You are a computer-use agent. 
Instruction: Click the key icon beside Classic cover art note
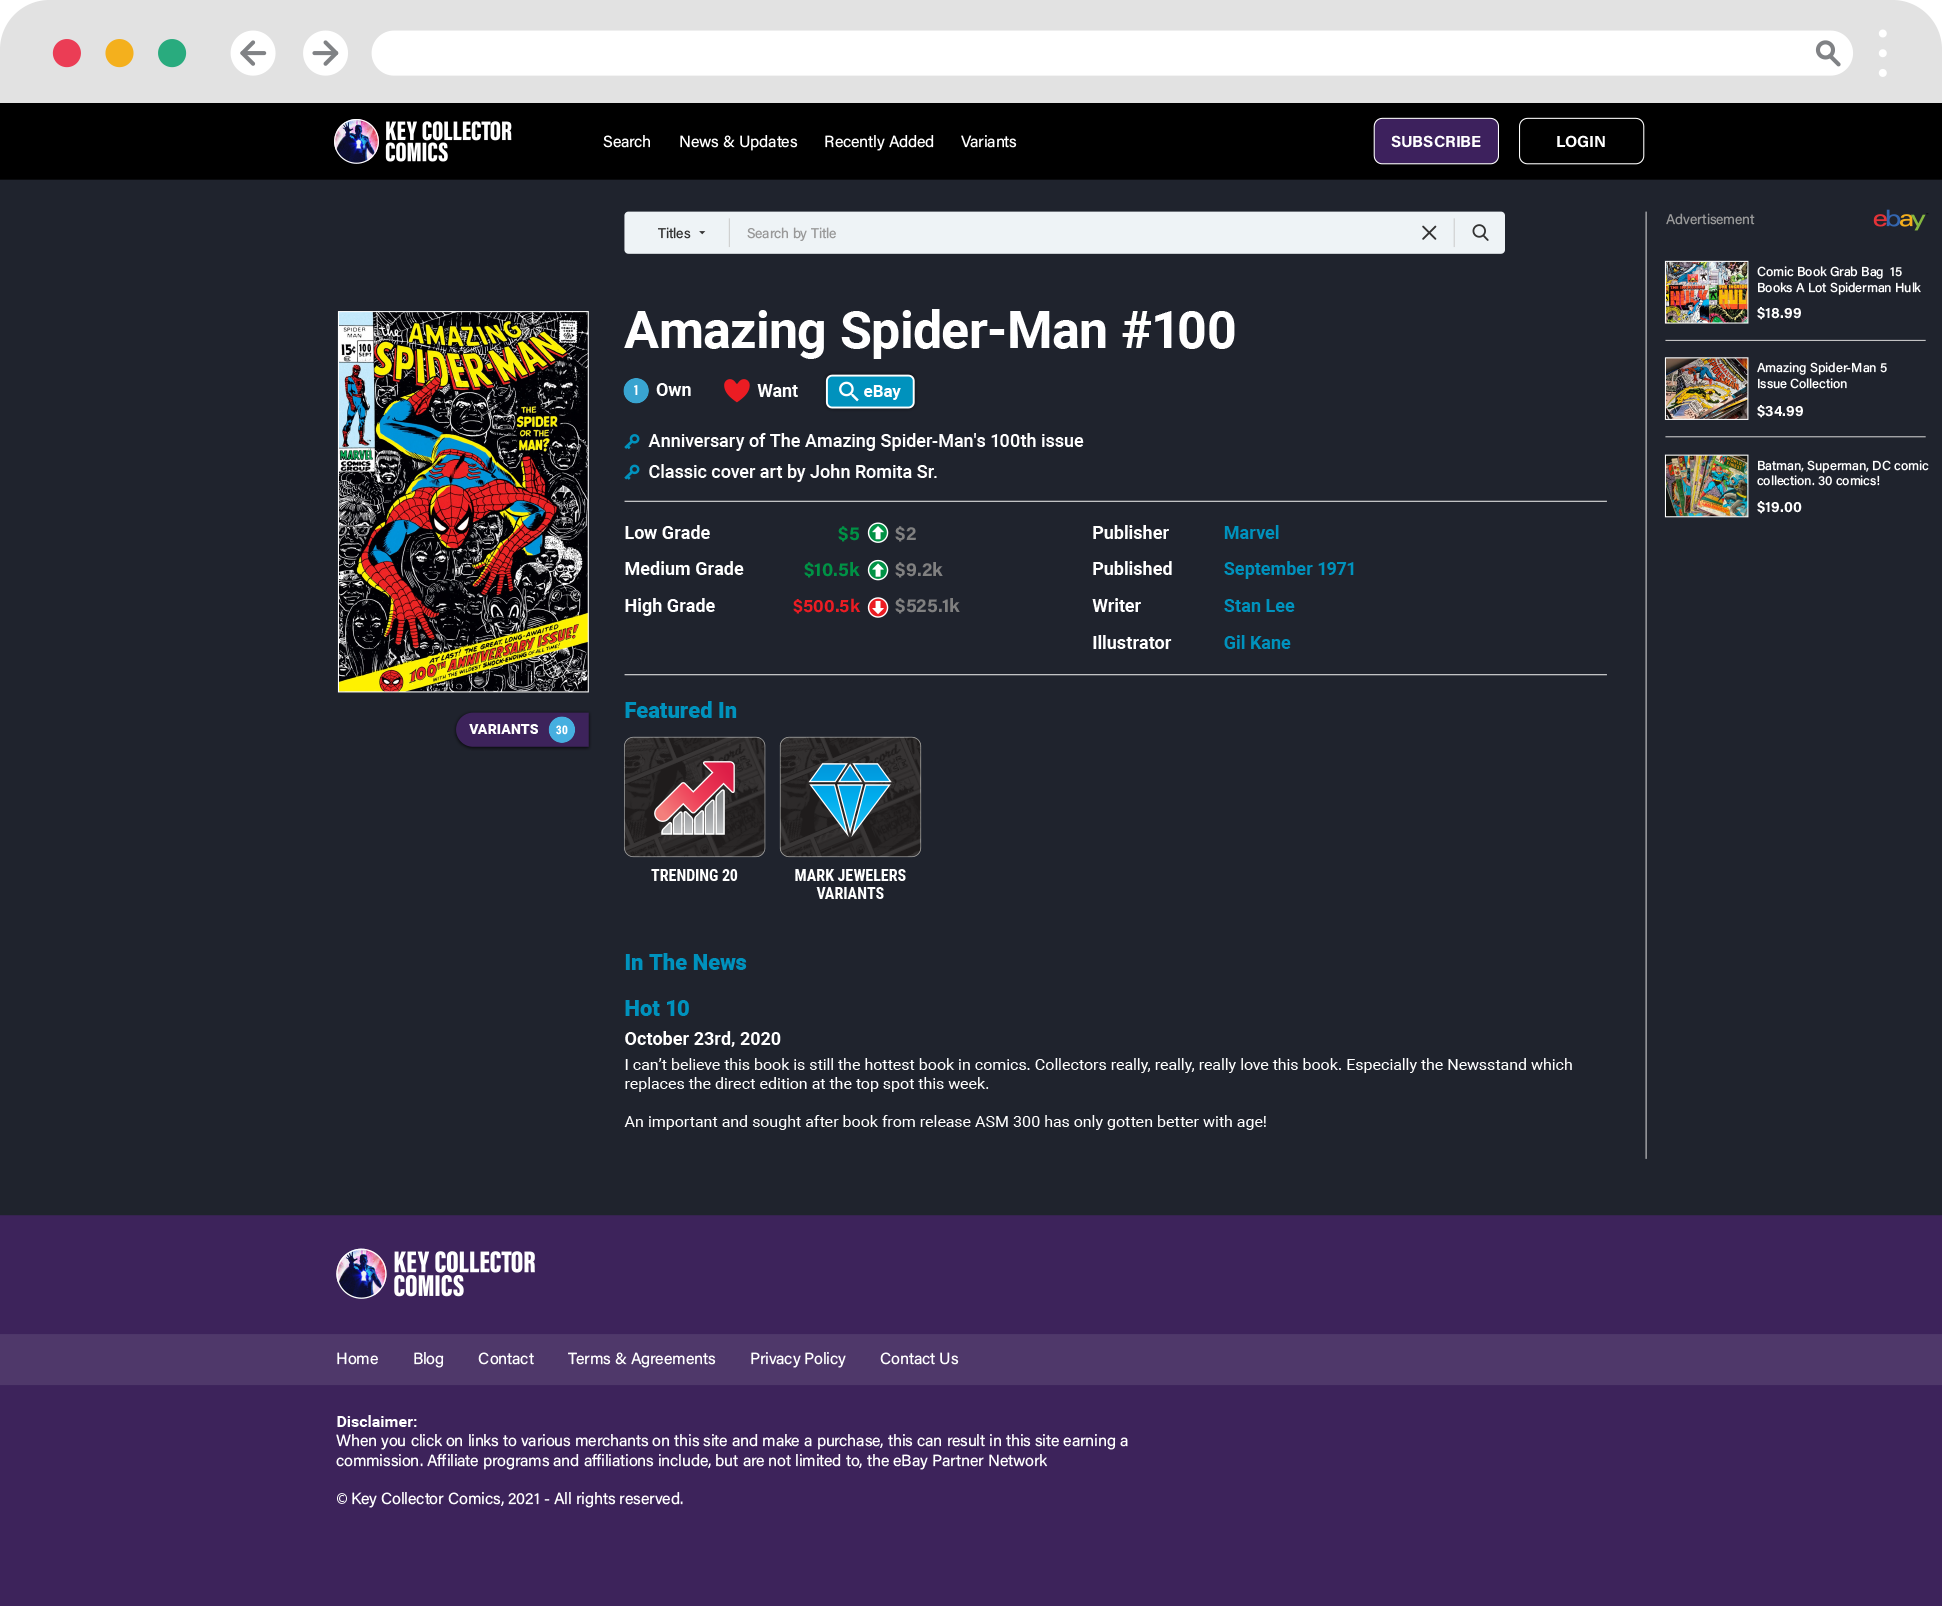tap(632, 472)
